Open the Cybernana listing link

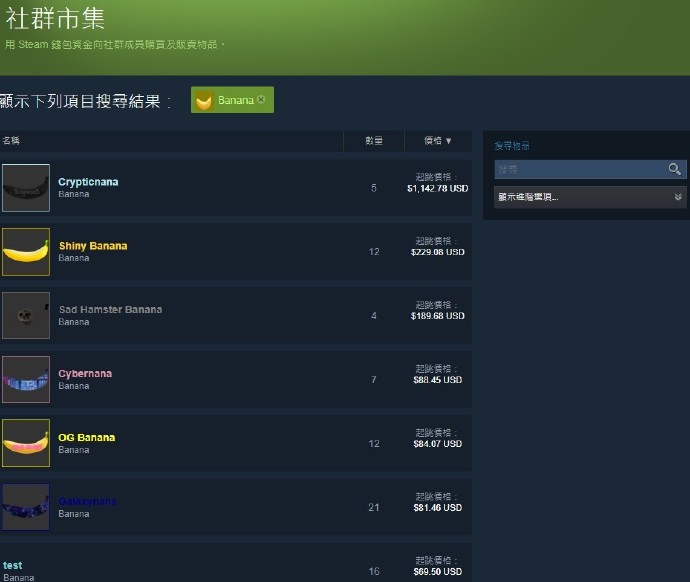85,374
